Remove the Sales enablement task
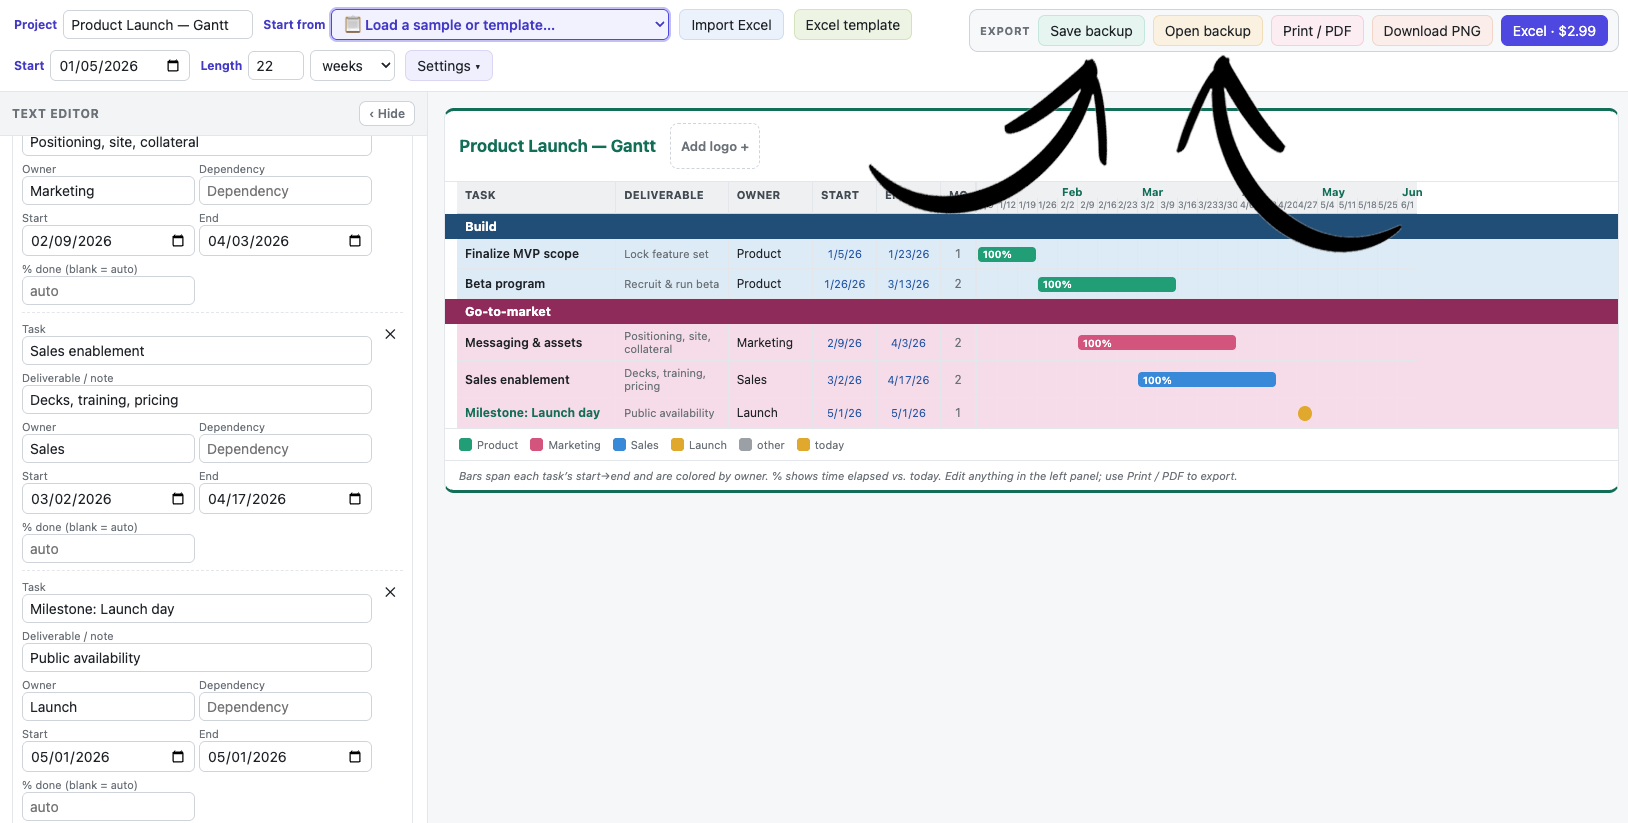Image resolution: width=1628 pixels, height=823 pixels. pos(390,334)
